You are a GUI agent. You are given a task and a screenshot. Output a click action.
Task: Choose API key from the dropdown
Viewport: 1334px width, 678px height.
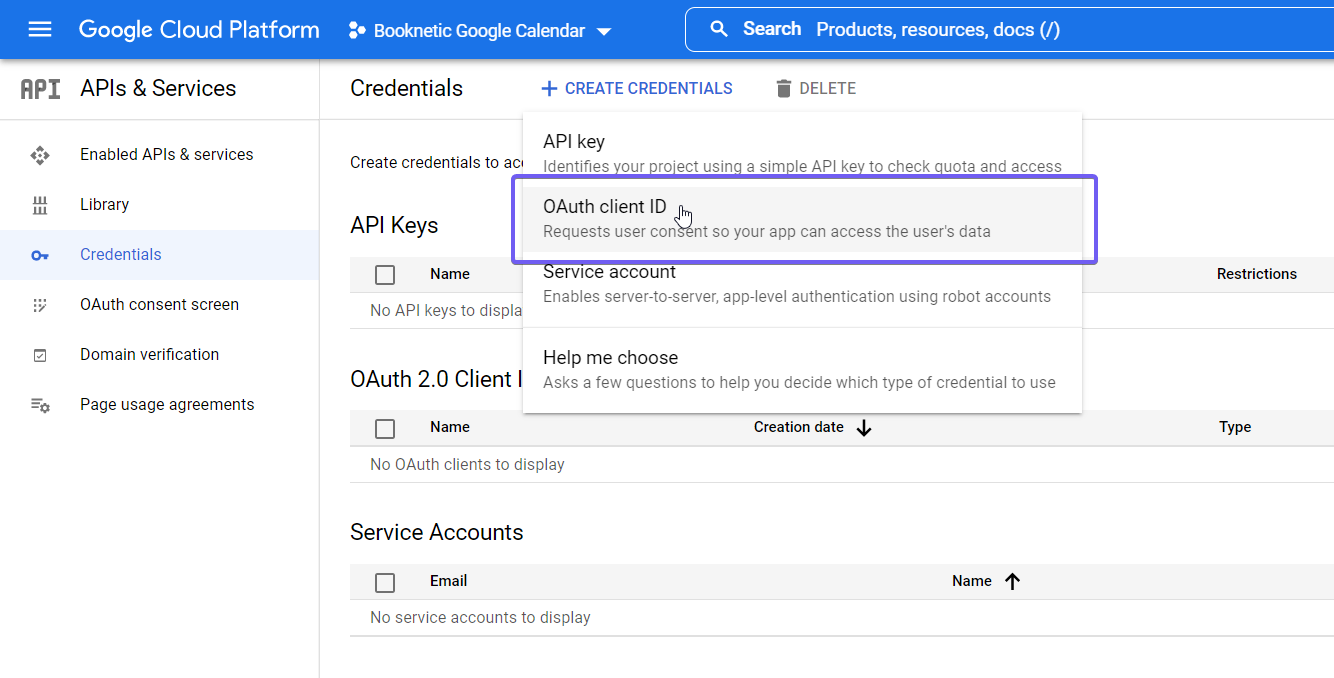click(x=802, y=153)
